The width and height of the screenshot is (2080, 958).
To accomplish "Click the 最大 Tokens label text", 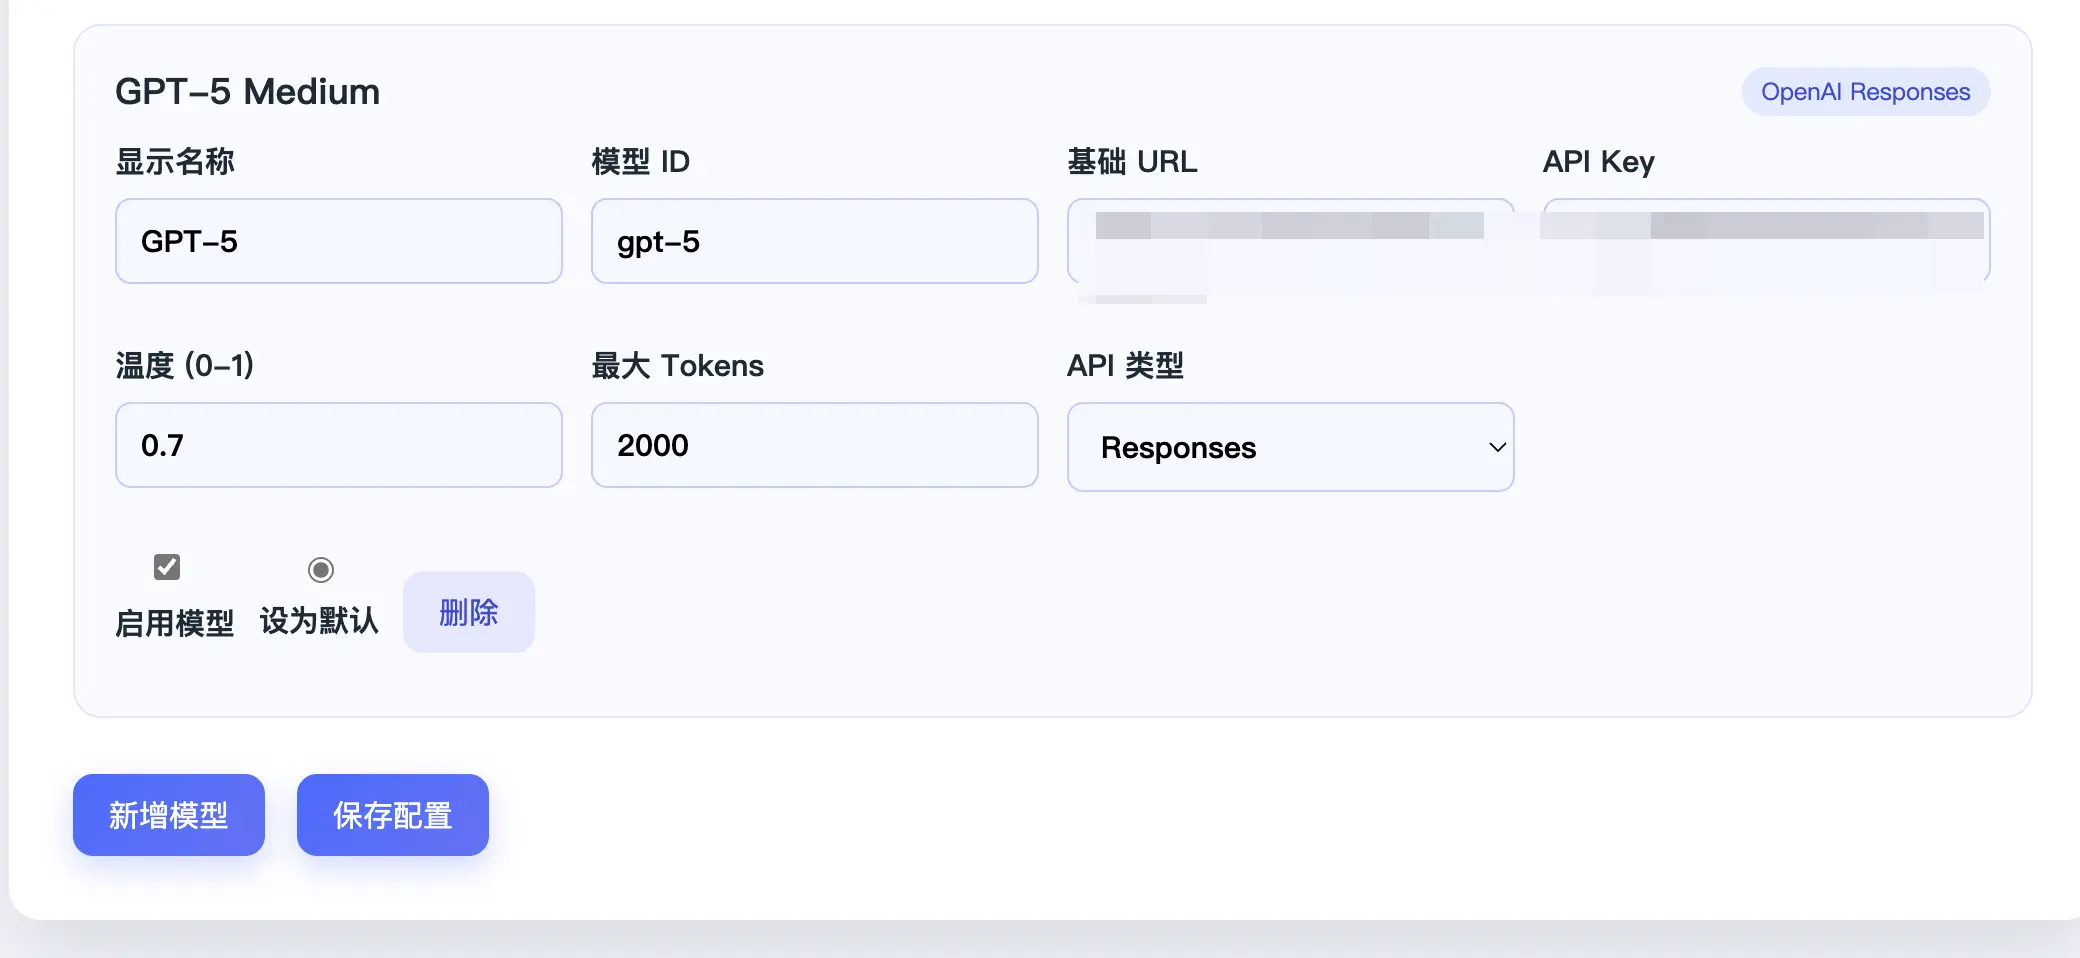I will pyautogui.click(x=677, y=366).
